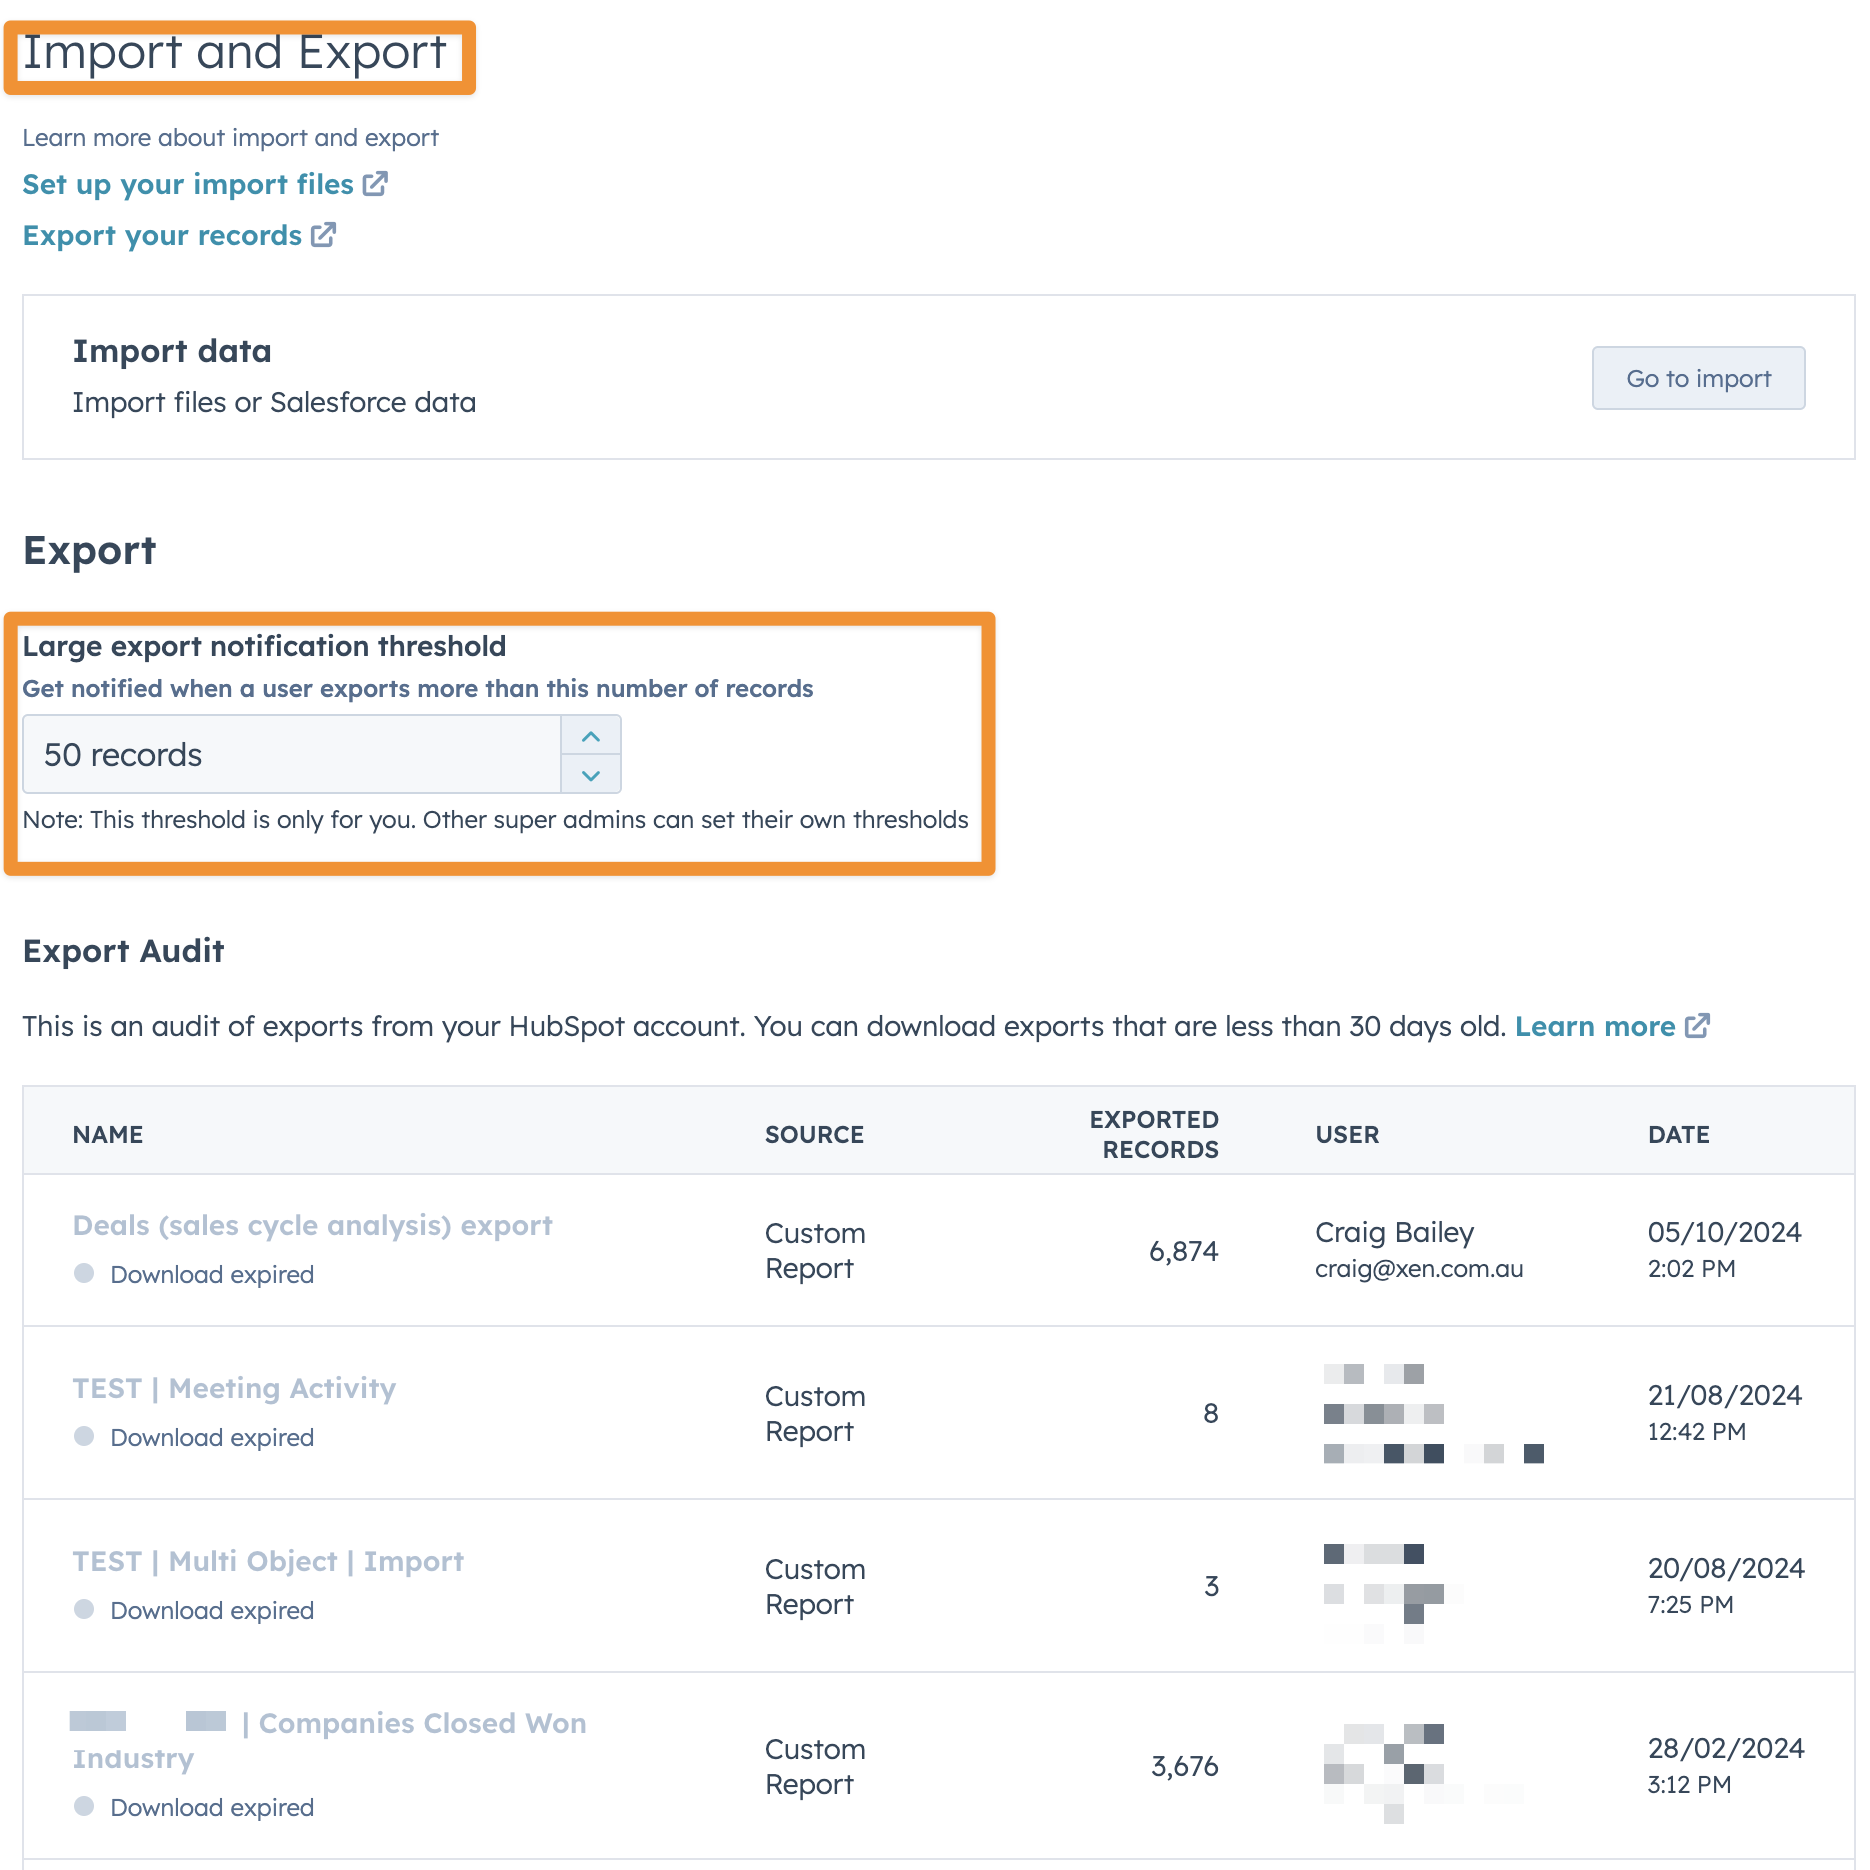Open Export your records link
Image resolution: width=1870 pixels, height=1870 pixels.
162,236
